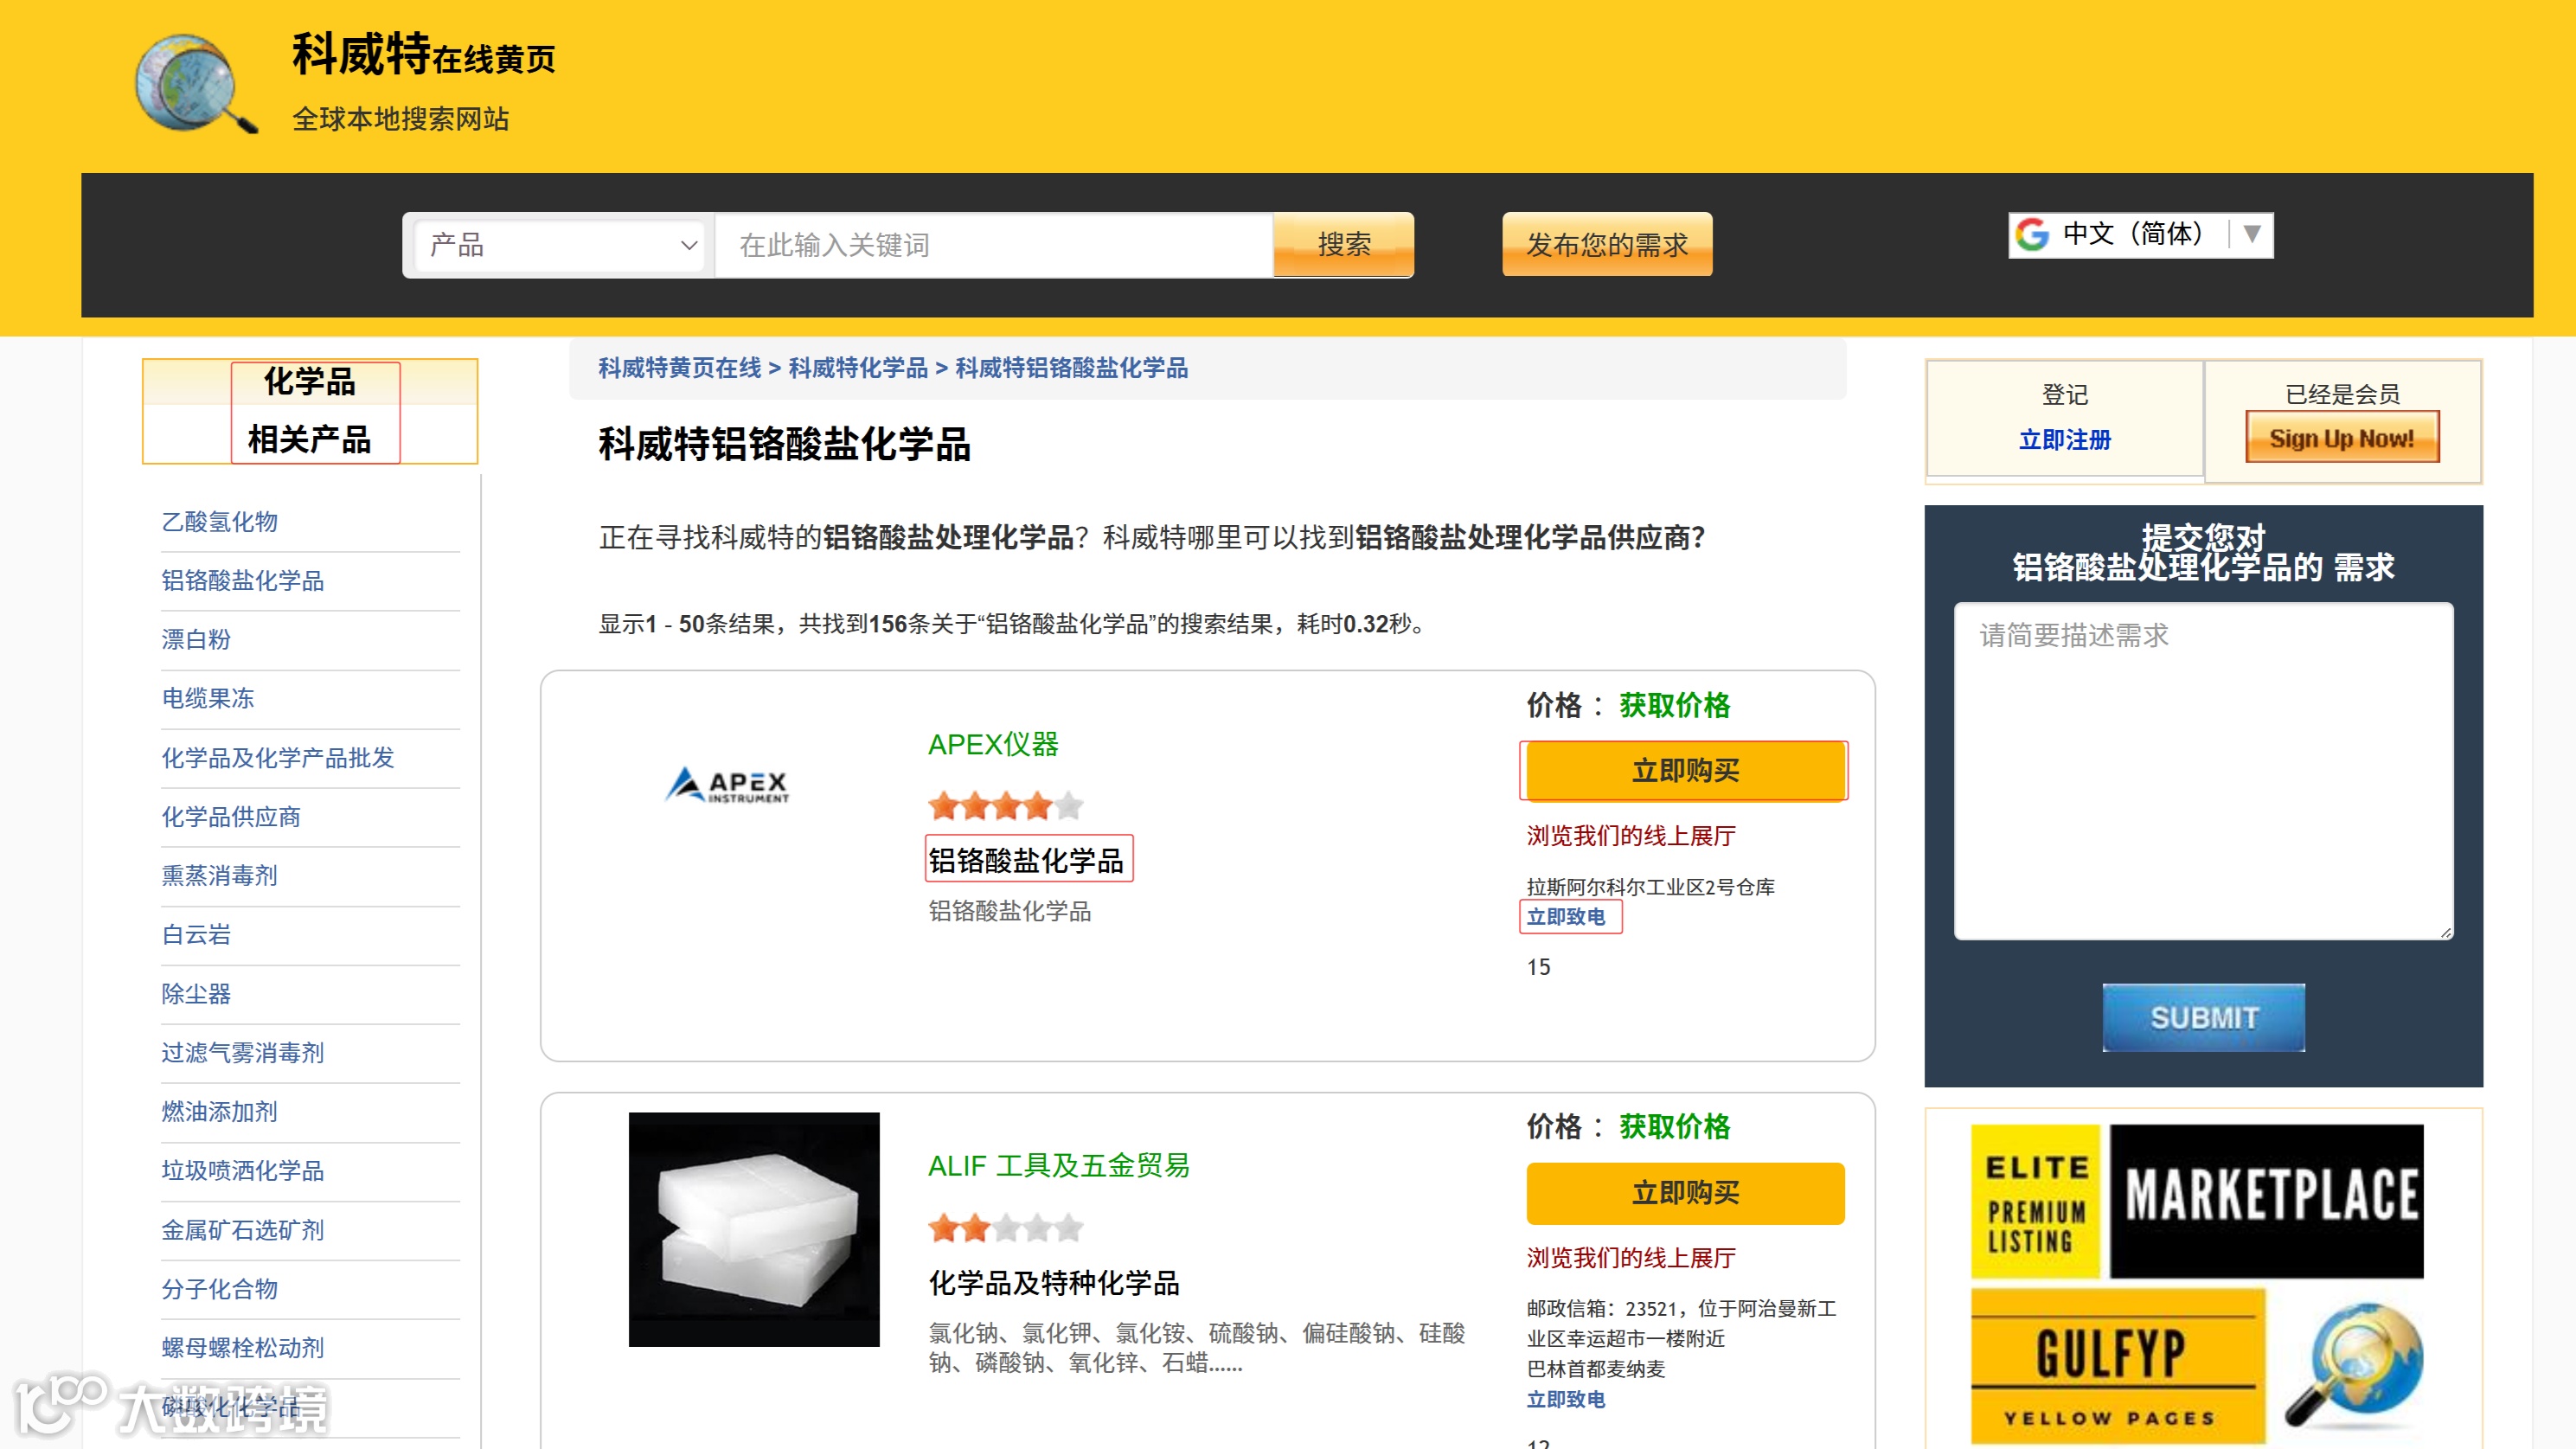The image size is (2576, 1449).
Task: Open 科威特化学品 breadcrumb link
Action: (858, 368)
